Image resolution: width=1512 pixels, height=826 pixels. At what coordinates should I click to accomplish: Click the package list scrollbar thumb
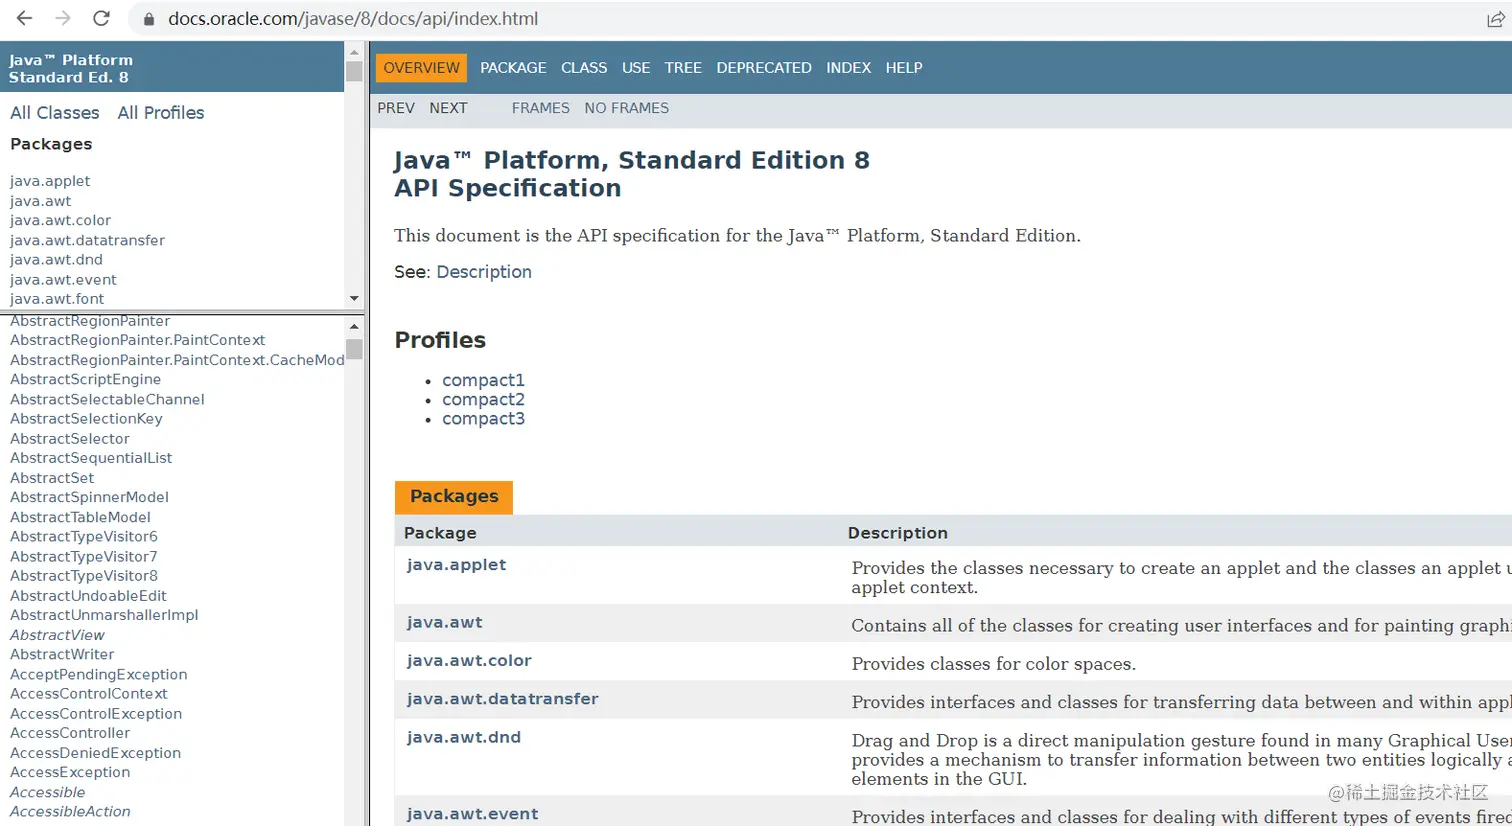point(354,71)
